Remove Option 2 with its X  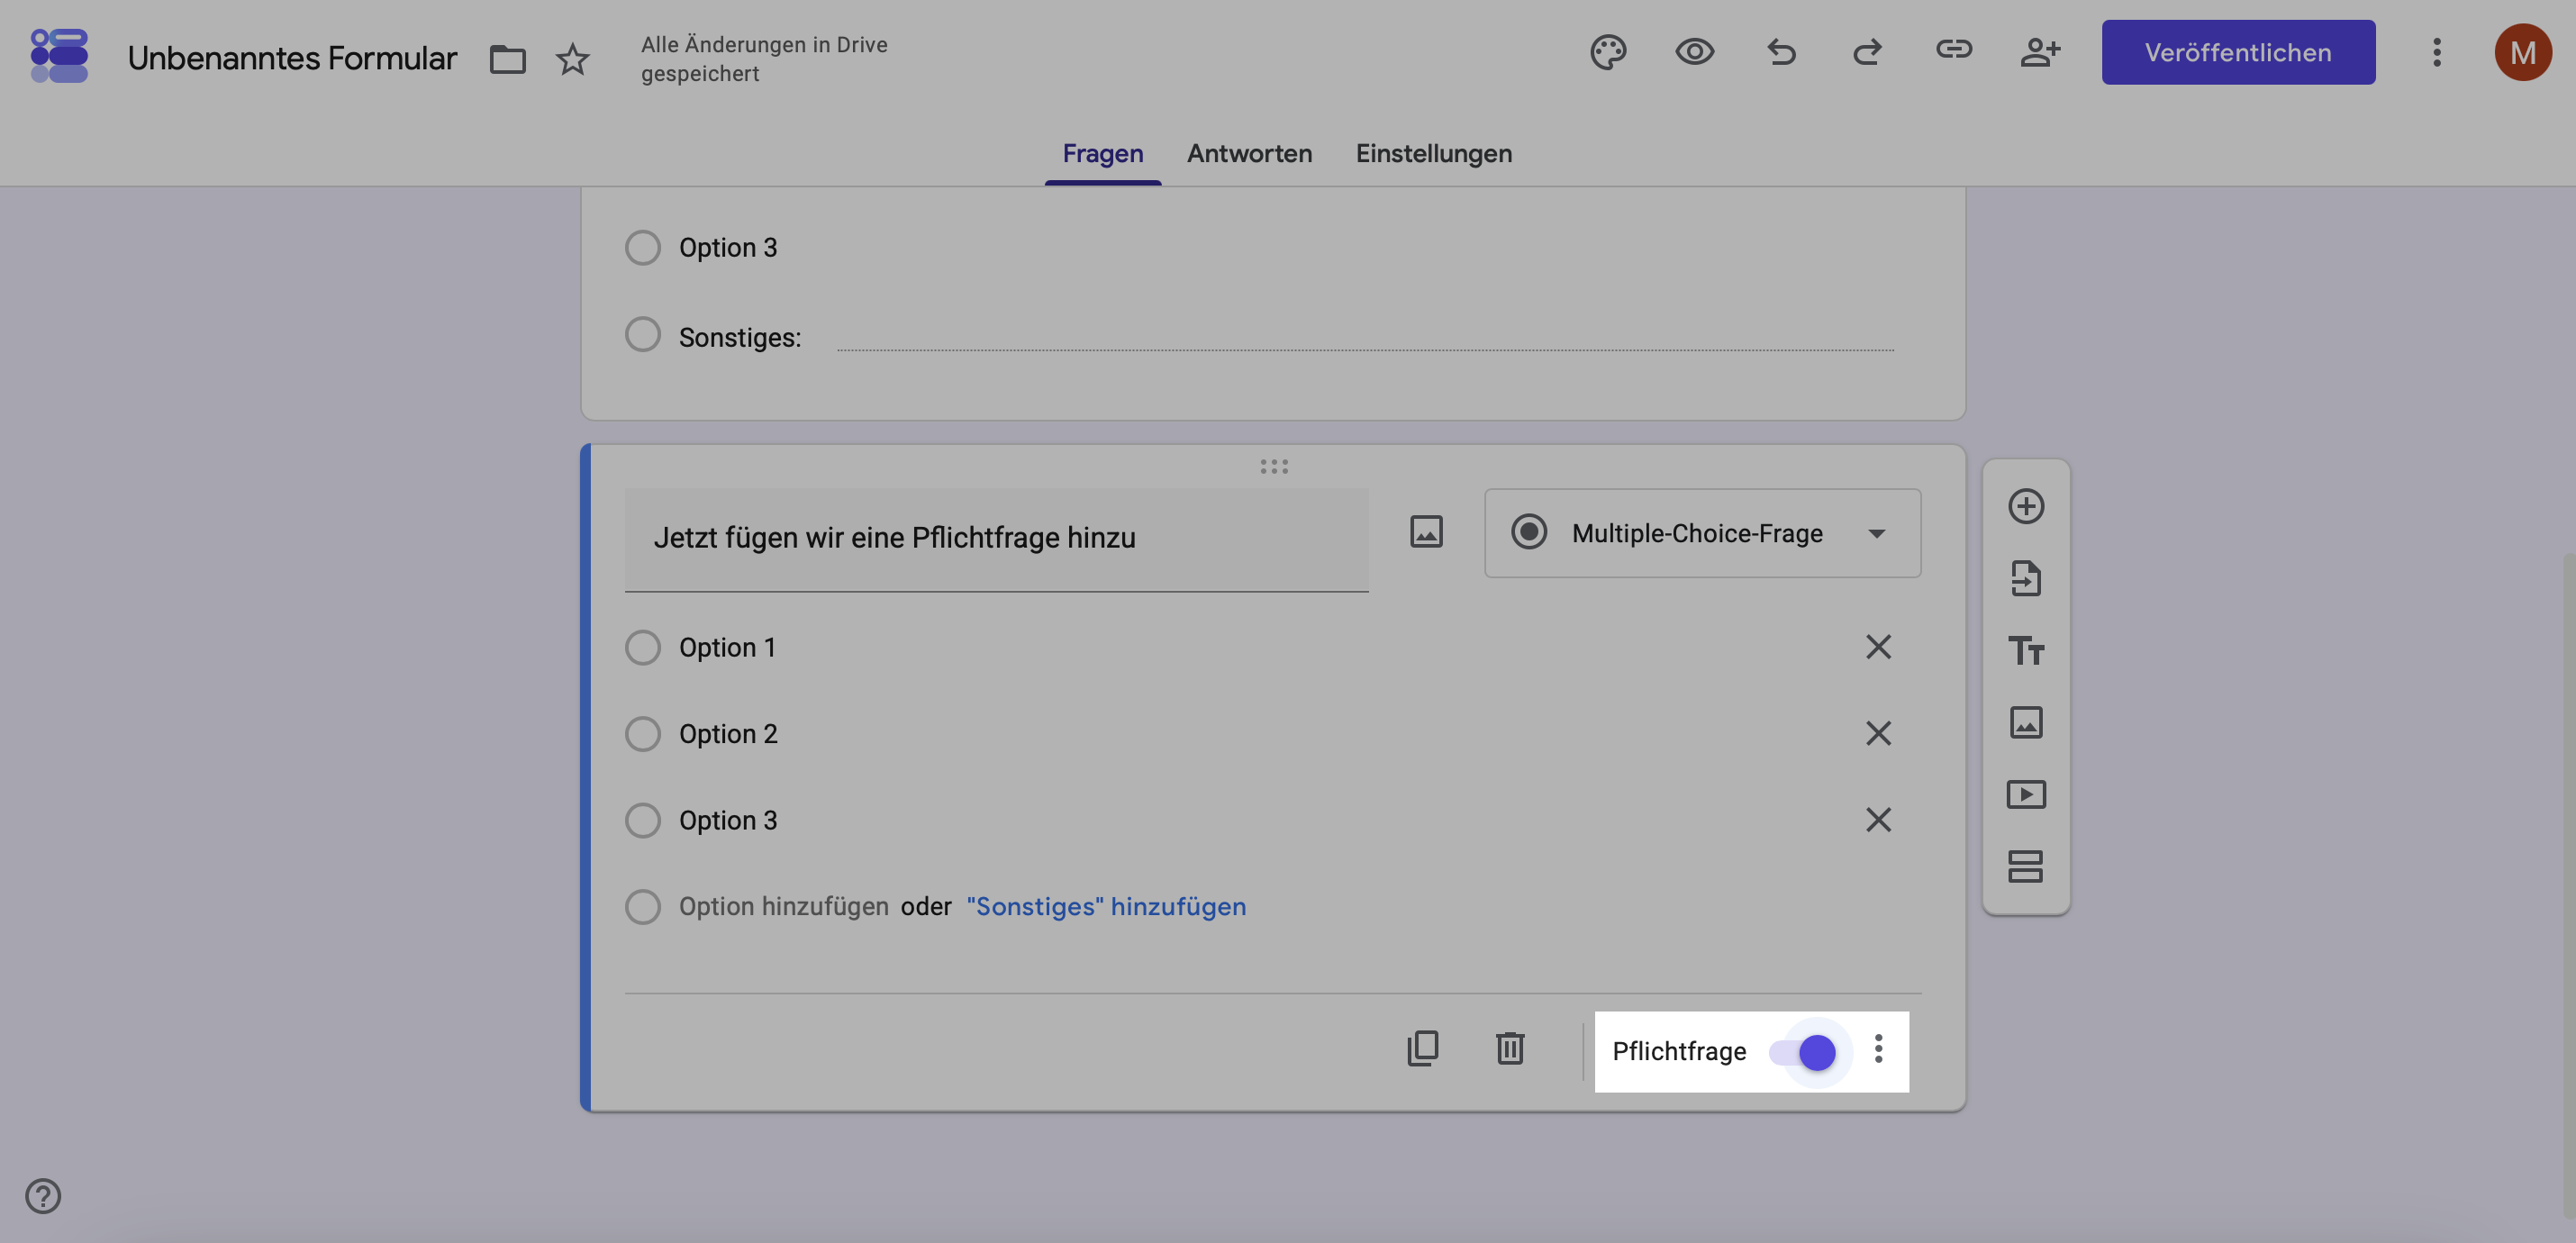tap(1878, 734)
